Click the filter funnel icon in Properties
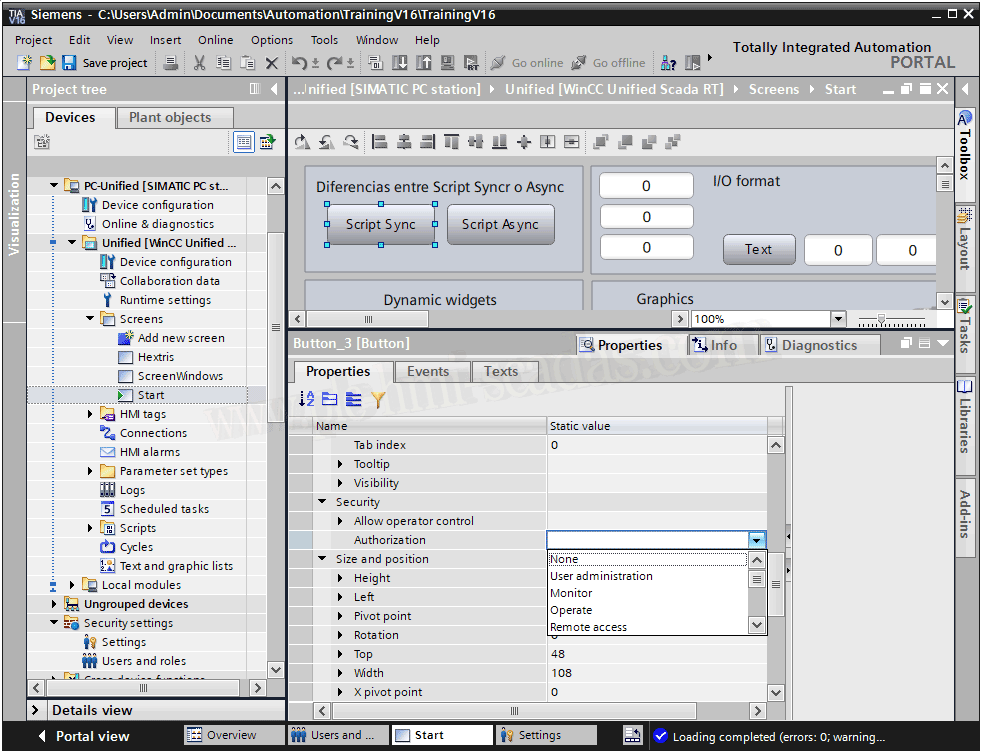This screenshot has width=982, height=753. (x=378, y=399)
